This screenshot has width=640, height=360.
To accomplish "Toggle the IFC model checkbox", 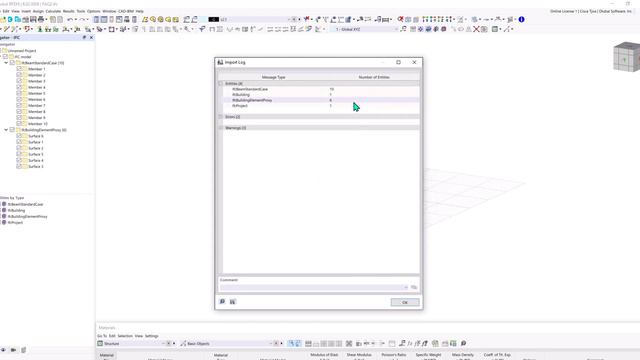I will point(6,57).
